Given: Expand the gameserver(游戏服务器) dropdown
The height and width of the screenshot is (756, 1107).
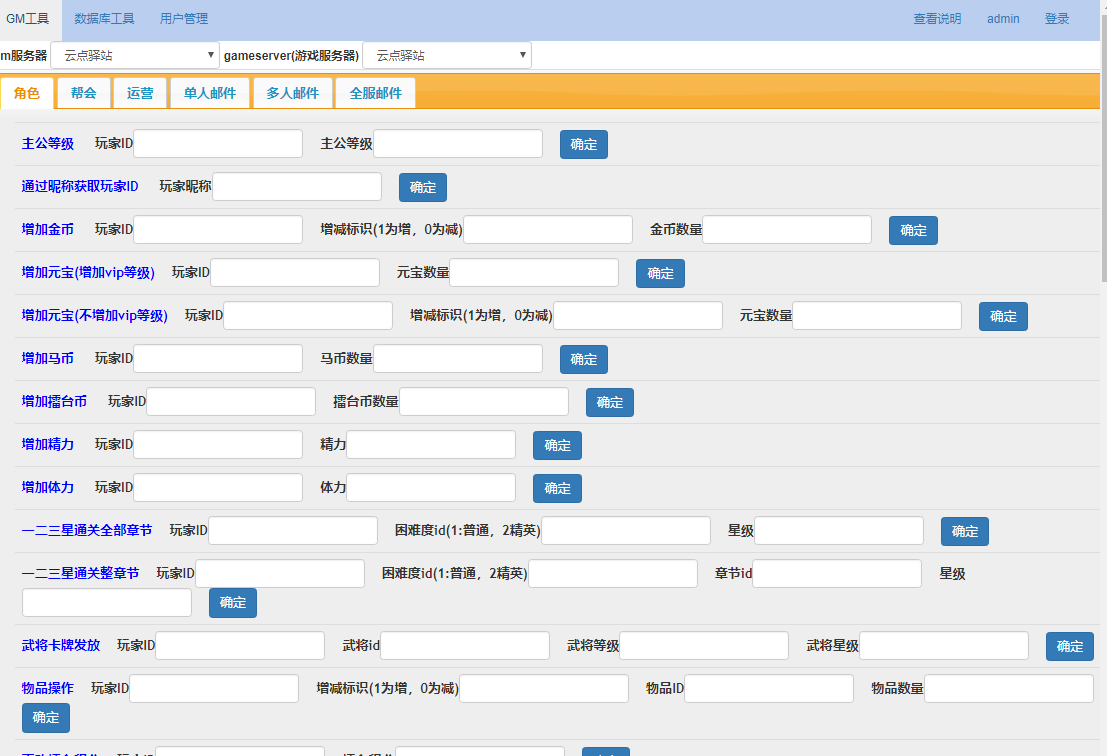Looking at the screenshot, I should point(446,55).
